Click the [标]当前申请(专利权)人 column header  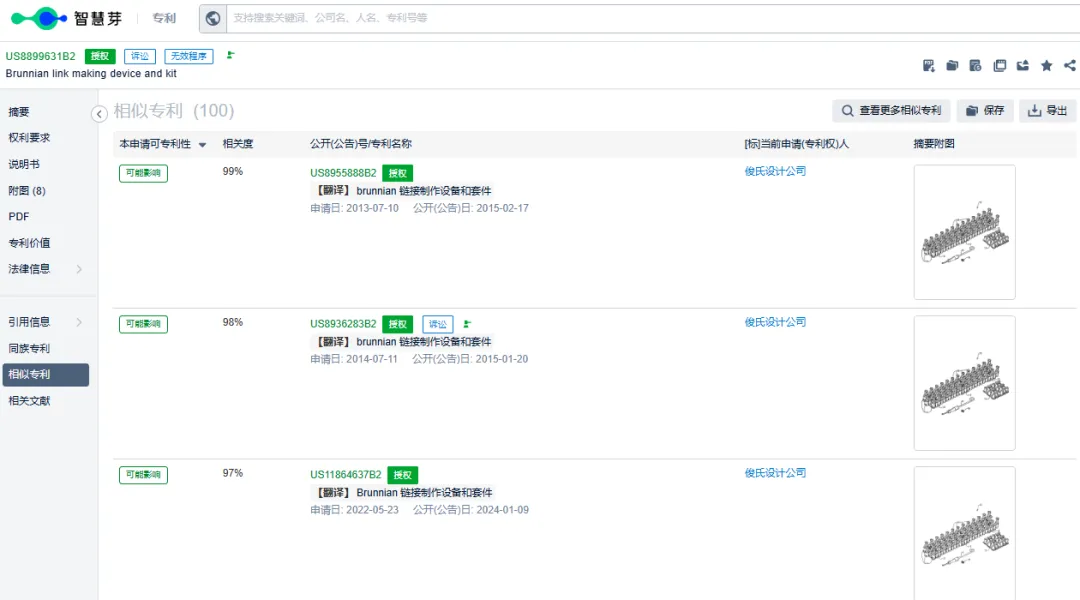797,144
